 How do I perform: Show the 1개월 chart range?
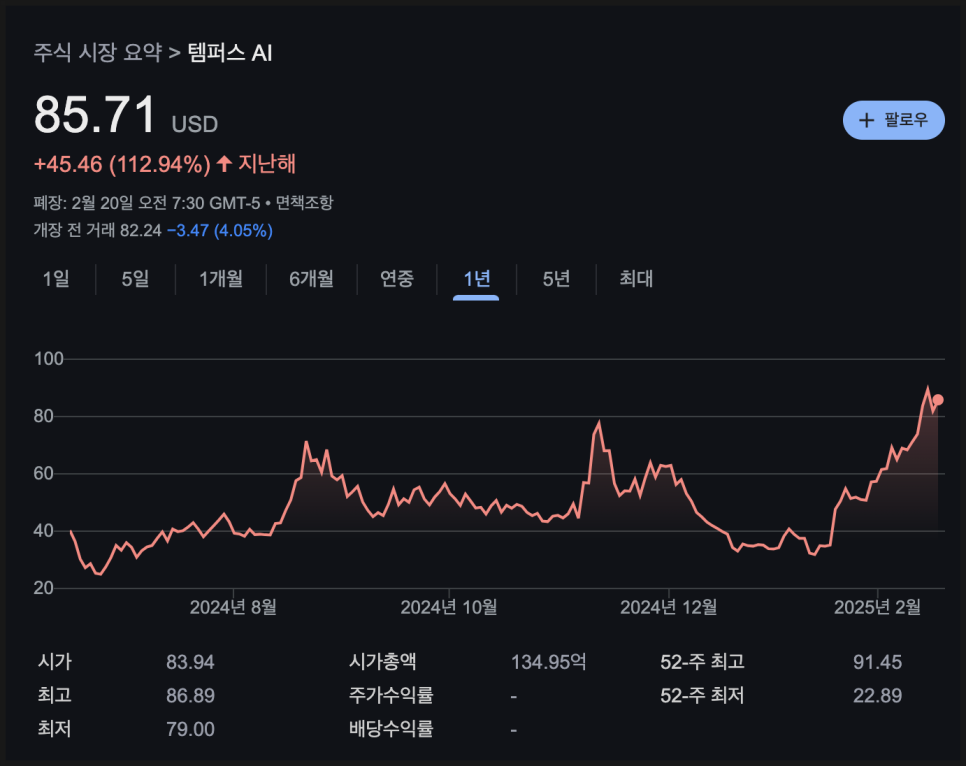coord(221,279)
